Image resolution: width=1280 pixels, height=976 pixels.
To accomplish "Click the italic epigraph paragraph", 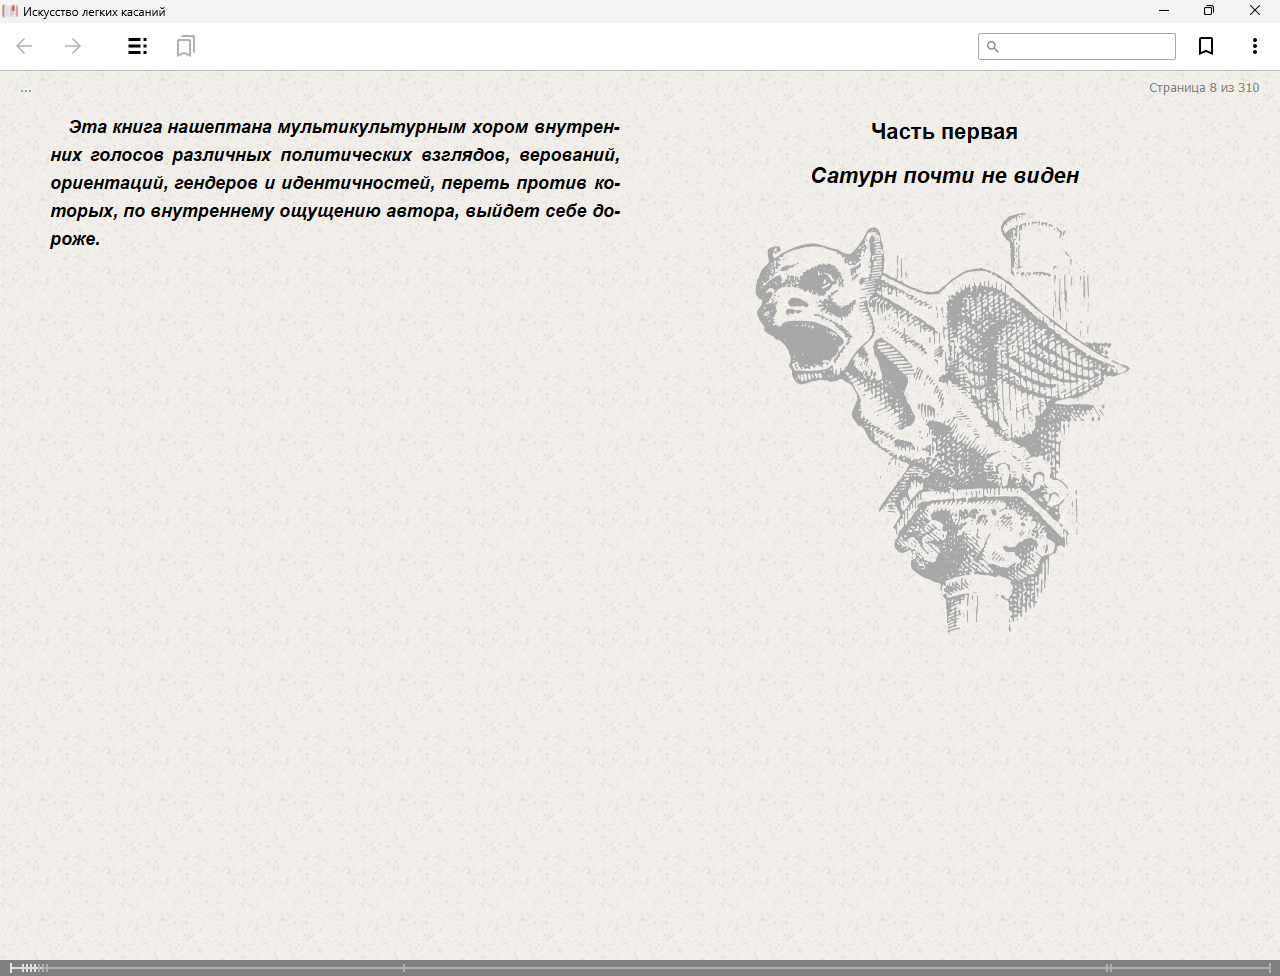I will click(335, 183).
